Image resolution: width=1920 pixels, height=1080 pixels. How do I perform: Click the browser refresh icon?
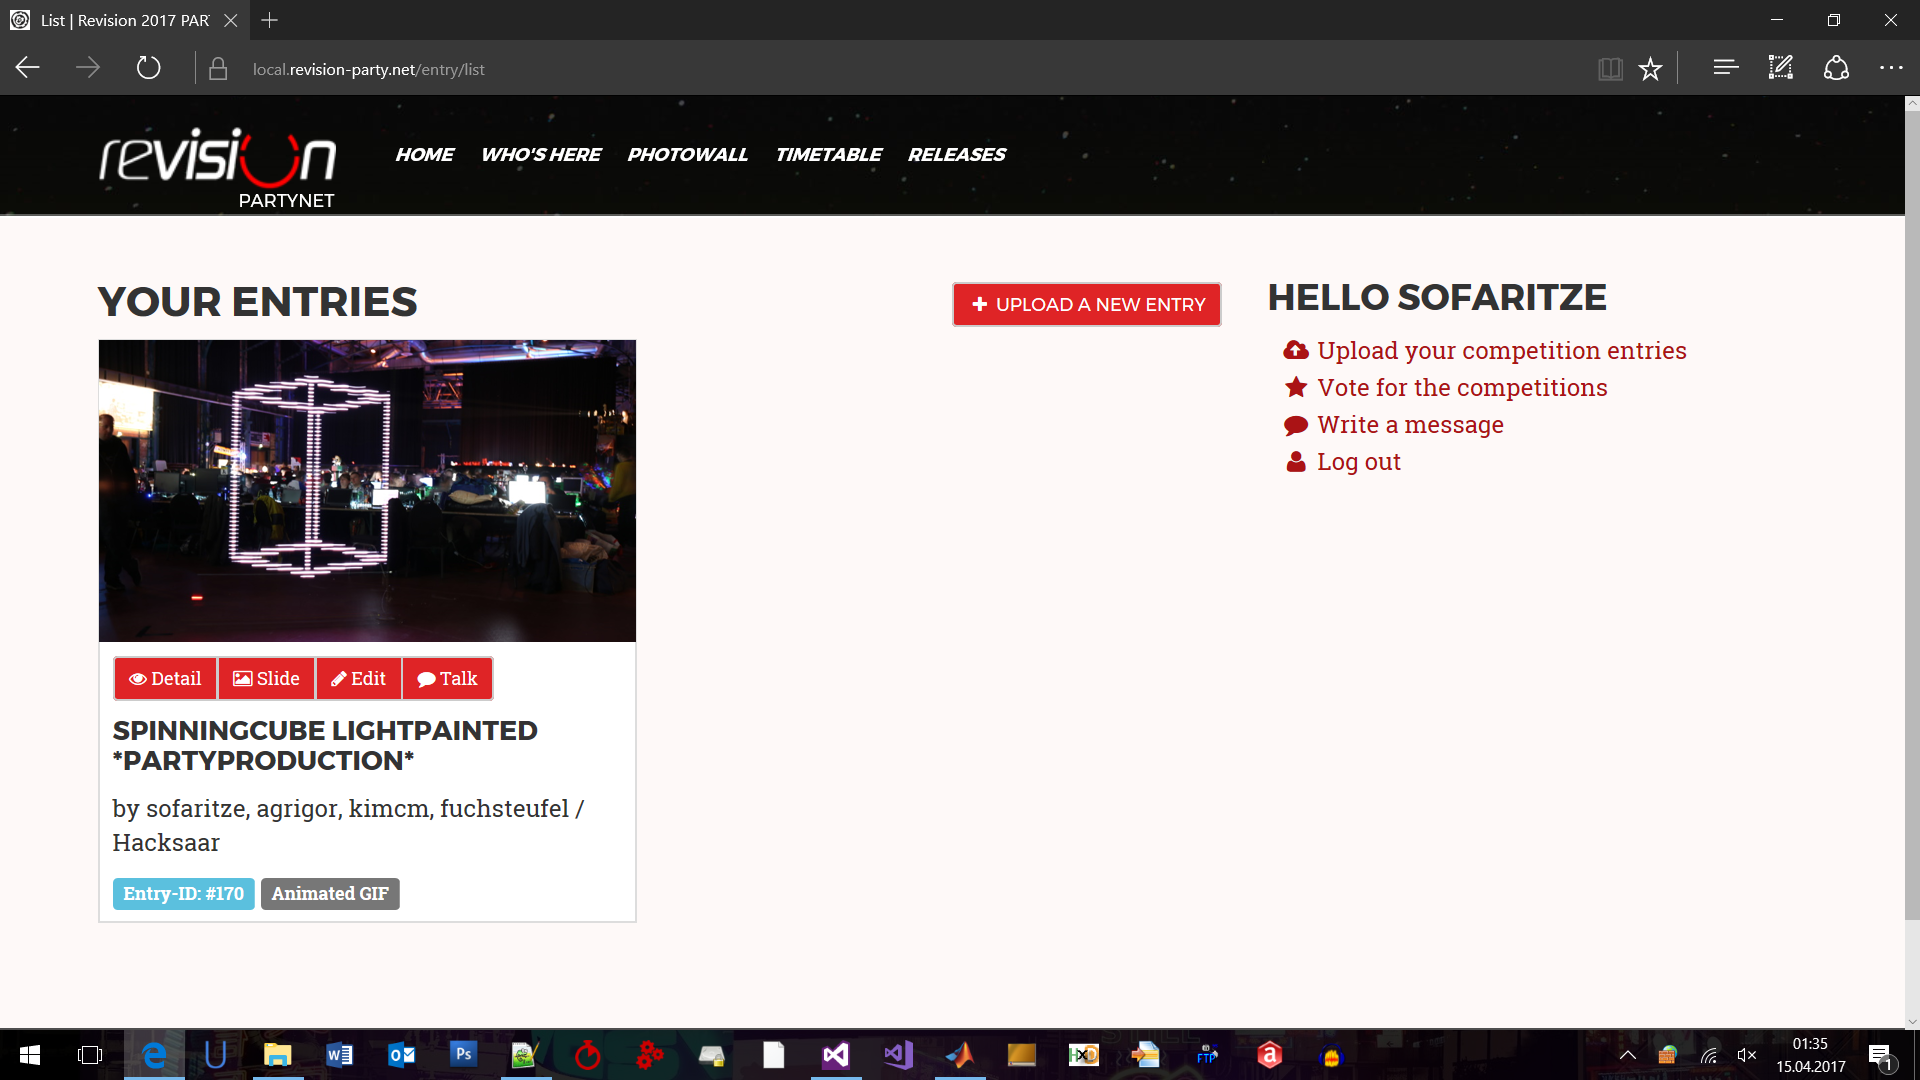(148, 68)
